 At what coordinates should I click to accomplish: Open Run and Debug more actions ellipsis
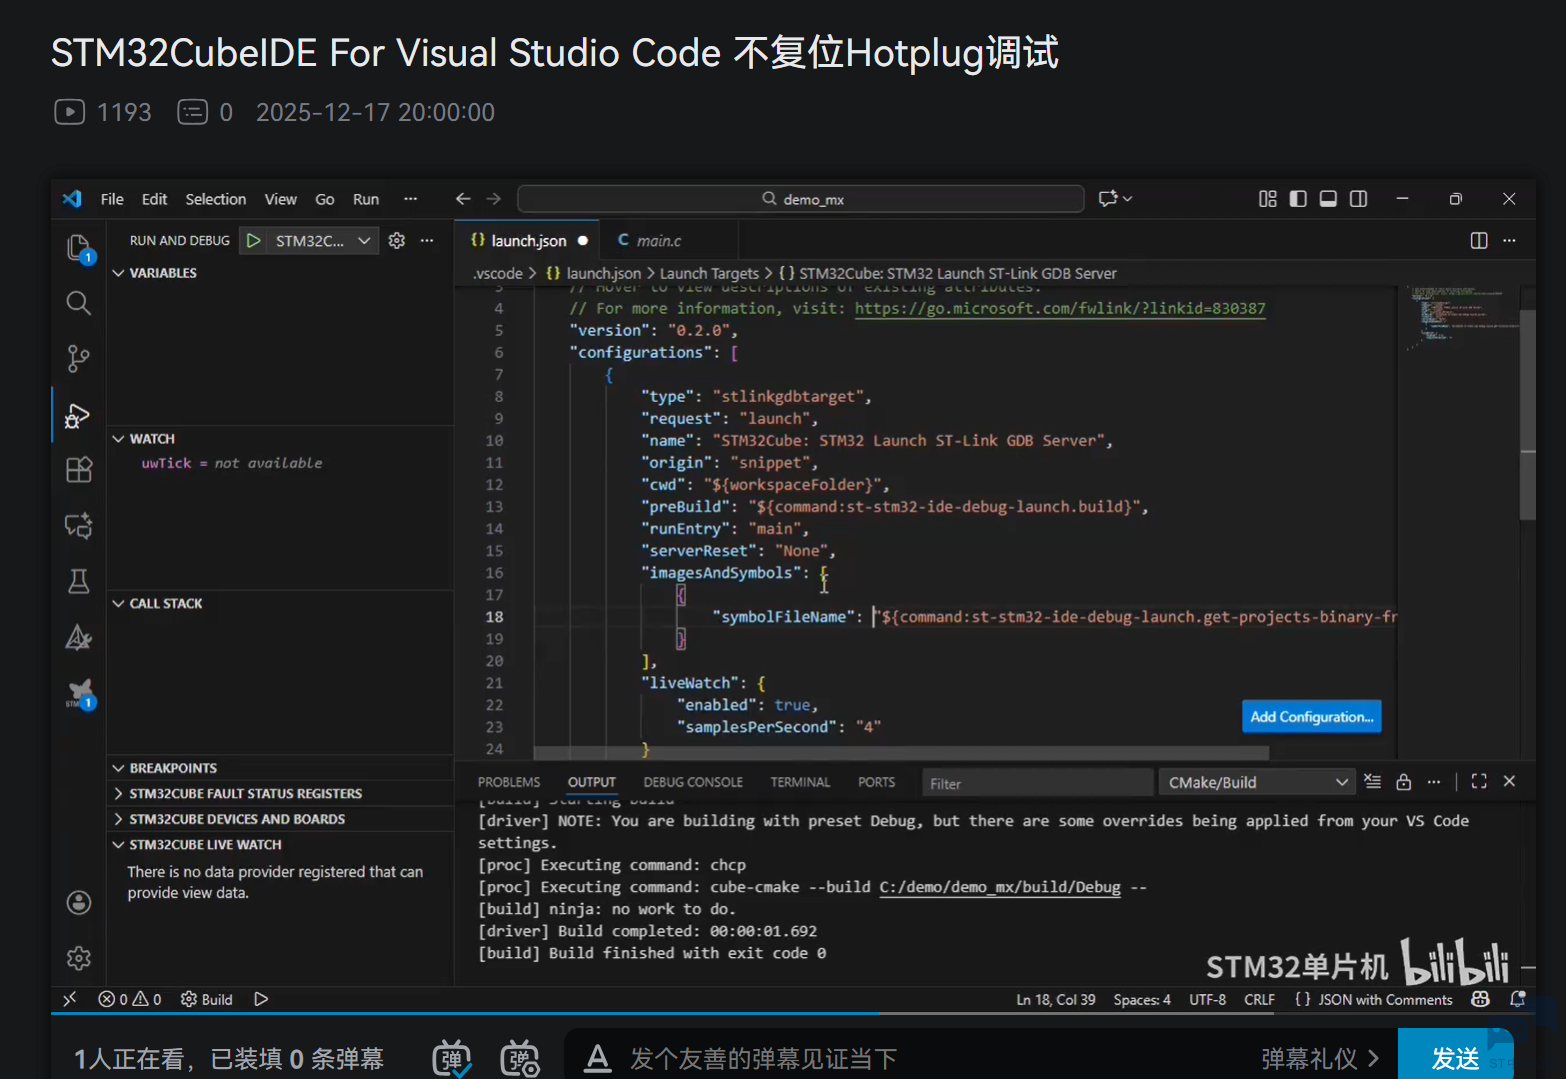[x=427, y=241]
